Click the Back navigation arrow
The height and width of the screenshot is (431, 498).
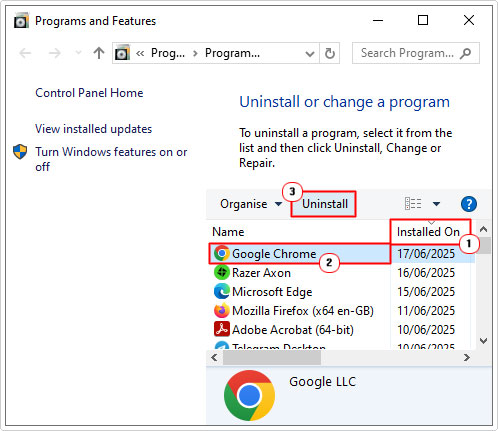tap(25, 53)
